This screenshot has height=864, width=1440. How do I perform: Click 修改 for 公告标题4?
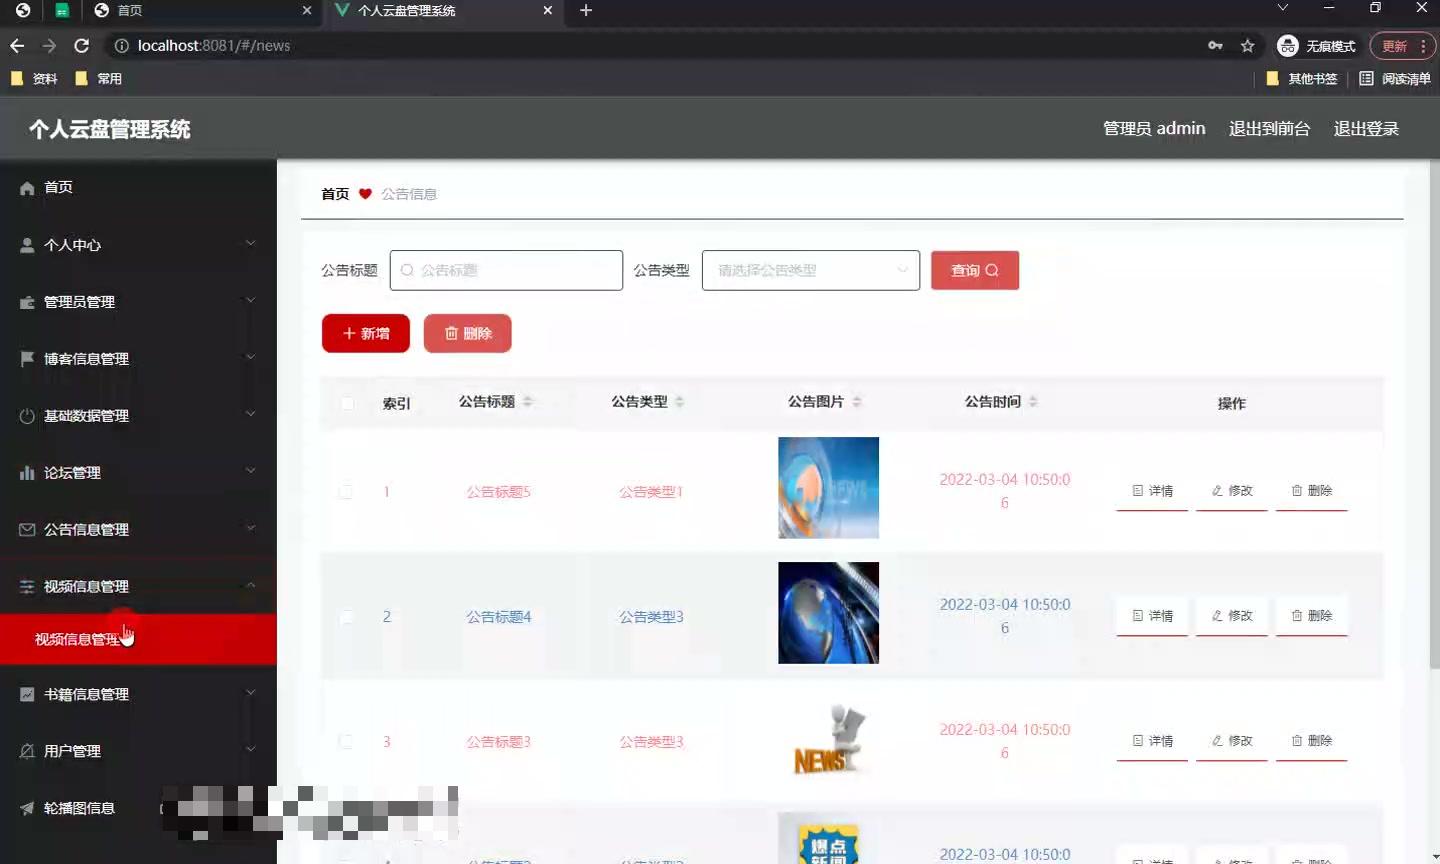point(1232,616)
